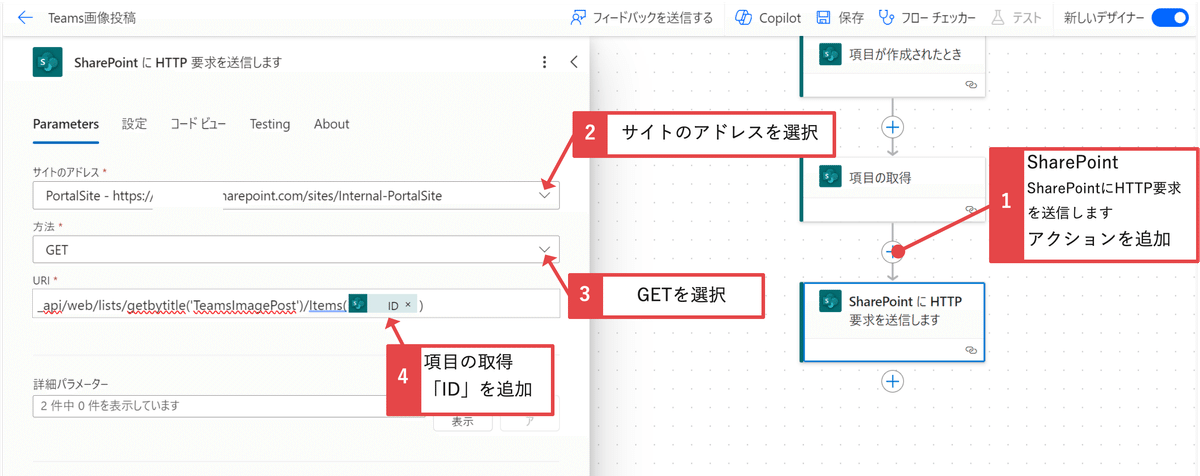Click the link icon on the HTTP request card
Image resolution: width=1200 pixels, height=476 pixels.
tap(969, 350)
